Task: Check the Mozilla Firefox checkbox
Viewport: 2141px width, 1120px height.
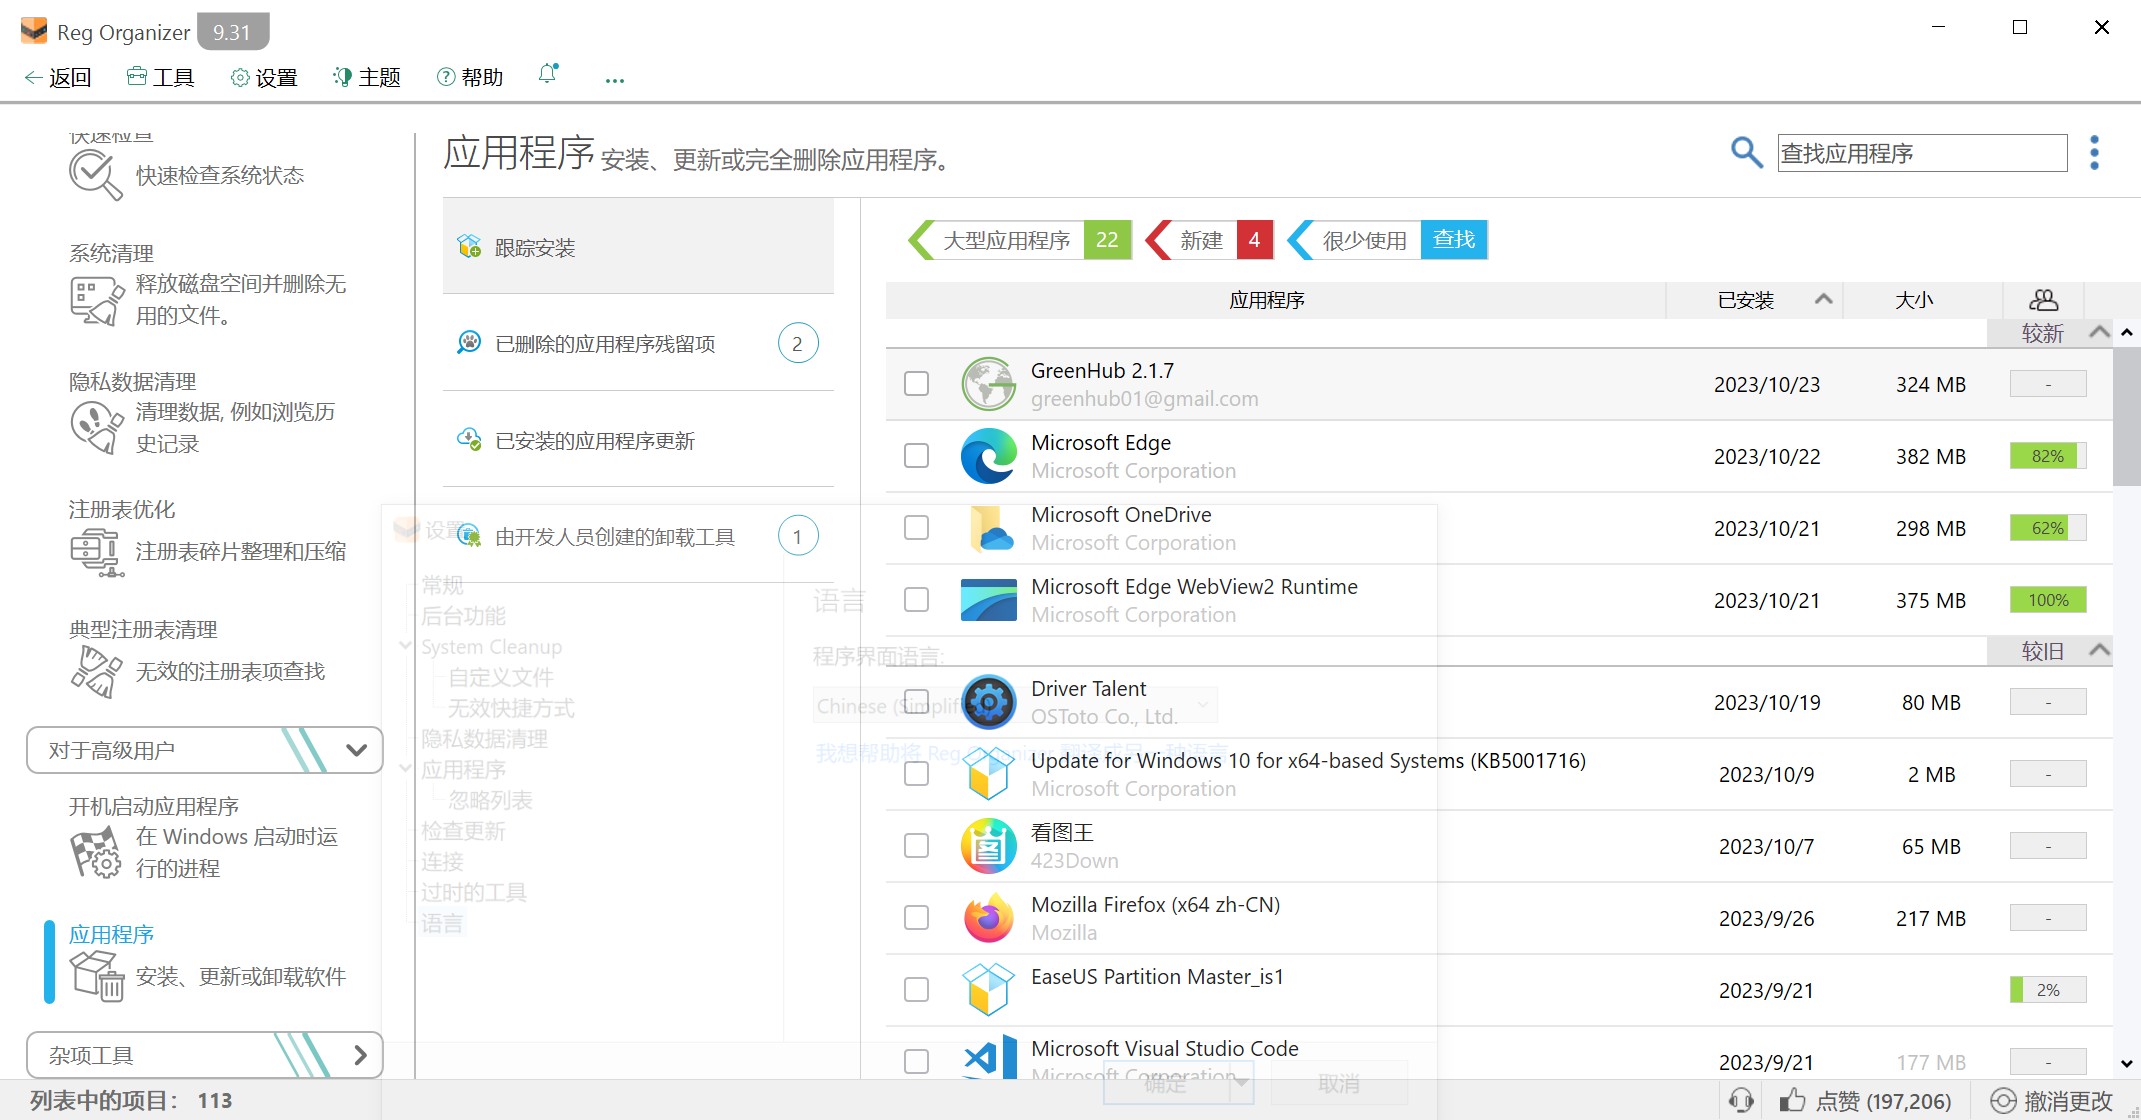Action: pyautogui.click(x=916, y=918)
